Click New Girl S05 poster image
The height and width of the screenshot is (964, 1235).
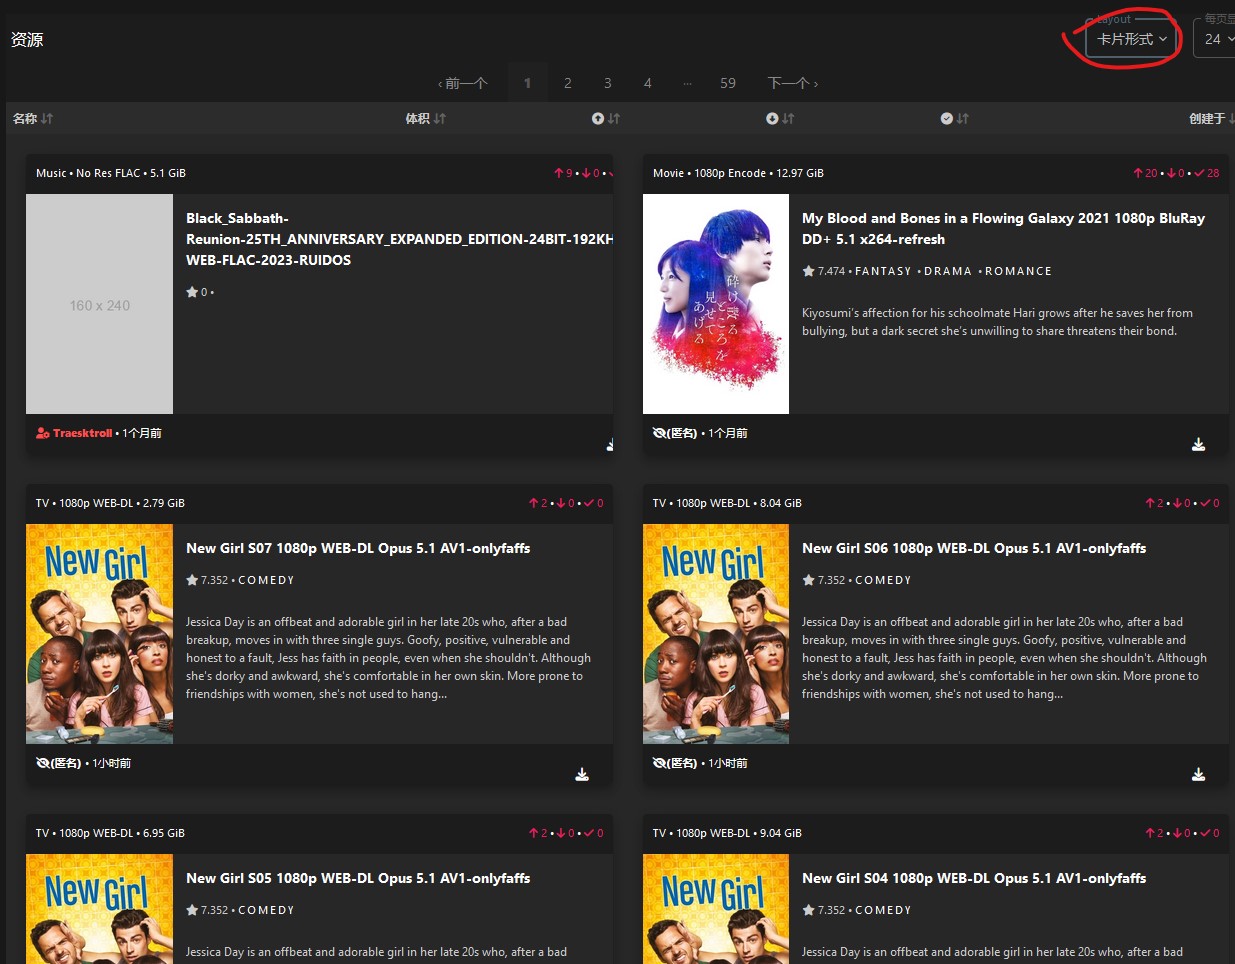click(99, 909)
